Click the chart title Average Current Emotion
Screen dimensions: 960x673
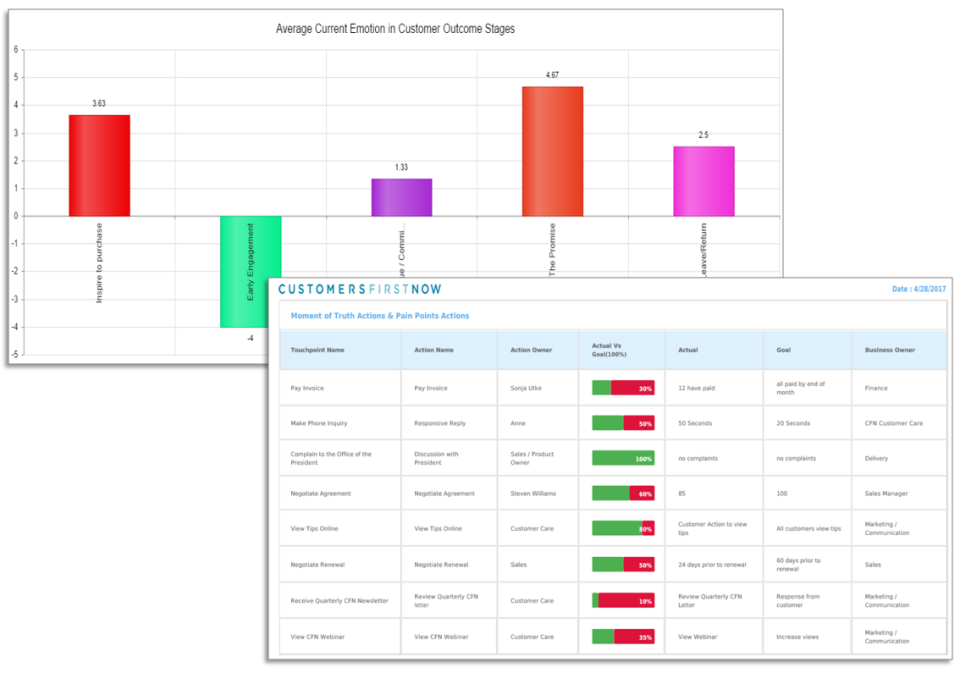393,29
